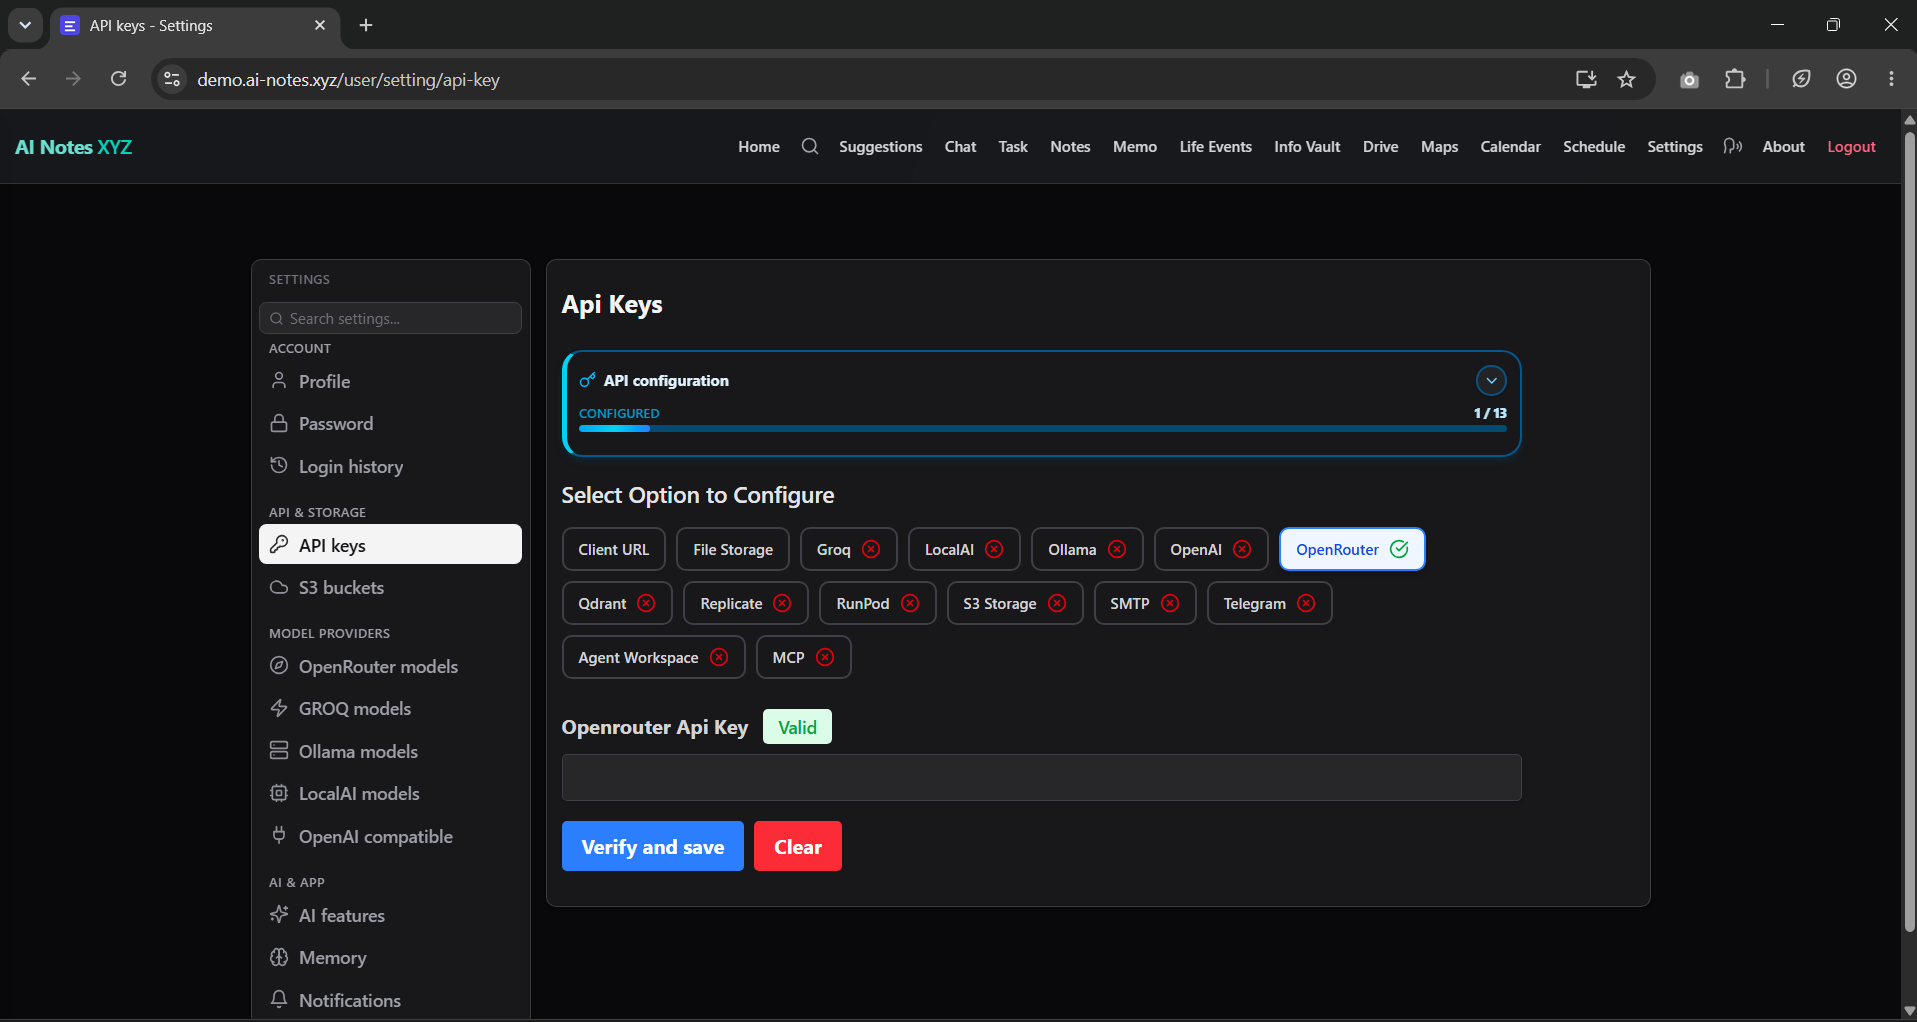Select the OpenAI configuration option
This screenshot has width=1917, height=1022.
pyautogui.click(x=1211, y=549)
